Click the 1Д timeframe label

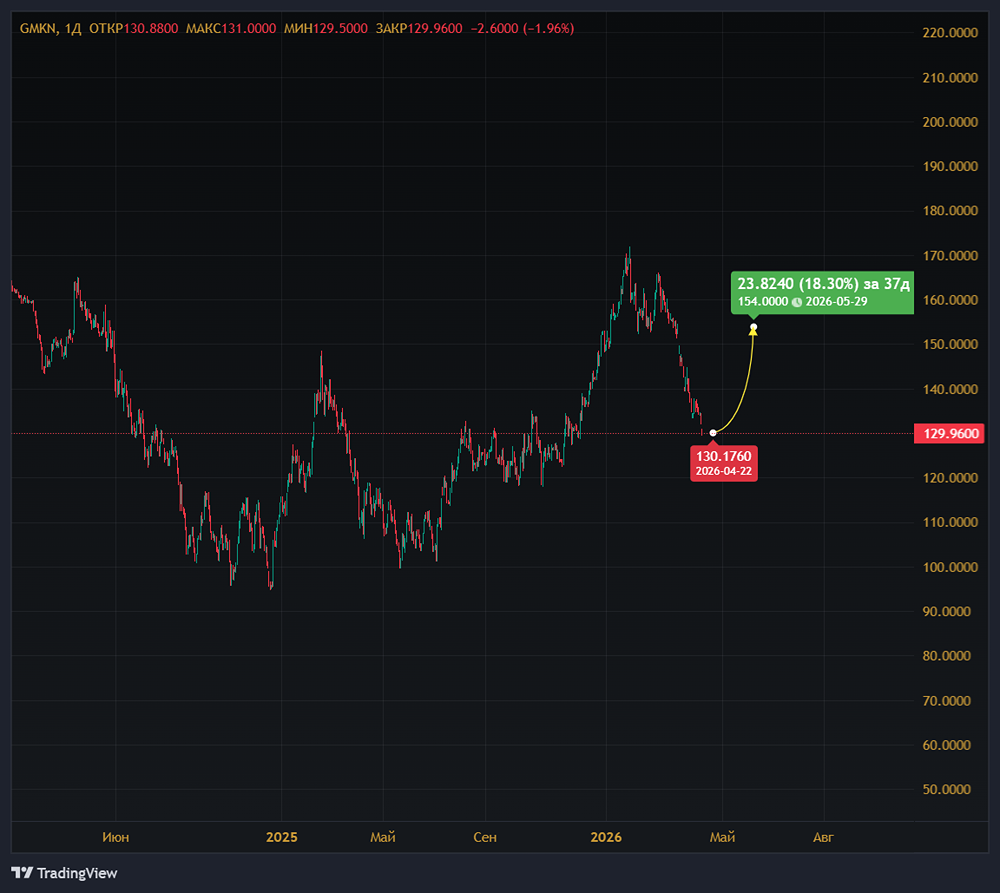pos(73,29)
